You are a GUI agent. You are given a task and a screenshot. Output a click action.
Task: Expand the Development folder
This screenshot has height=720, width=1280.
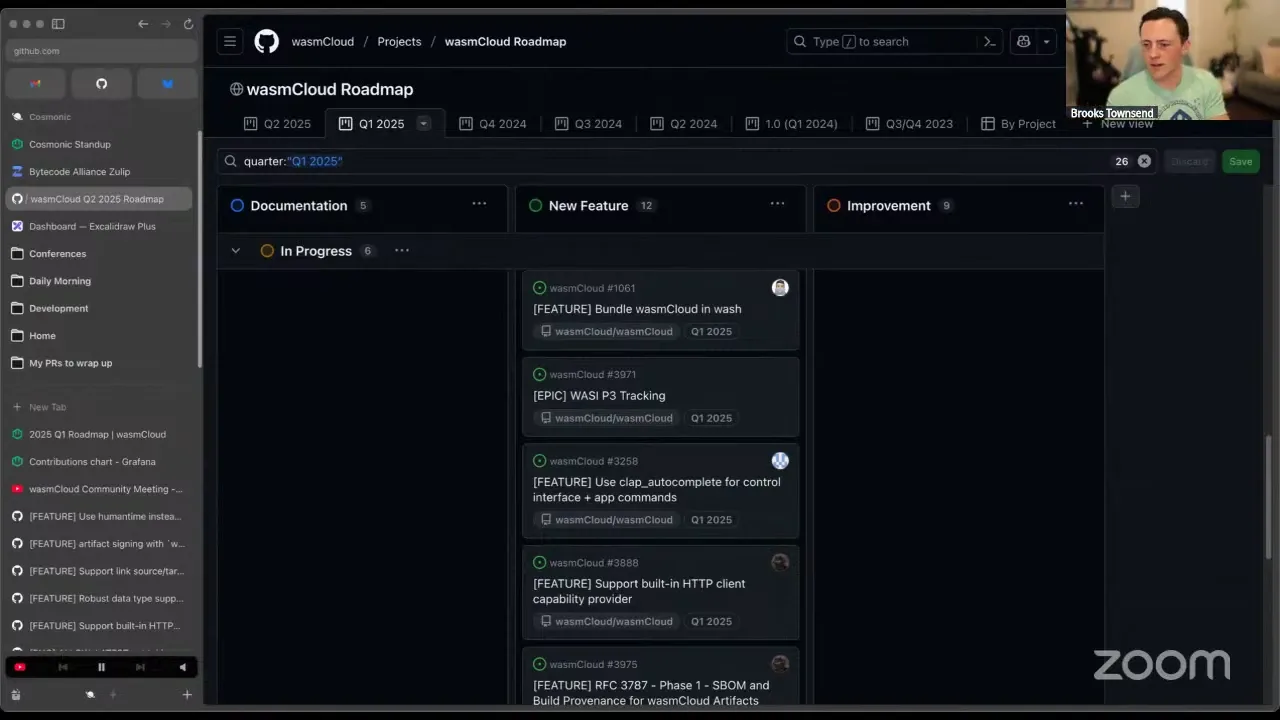(99, 308)
